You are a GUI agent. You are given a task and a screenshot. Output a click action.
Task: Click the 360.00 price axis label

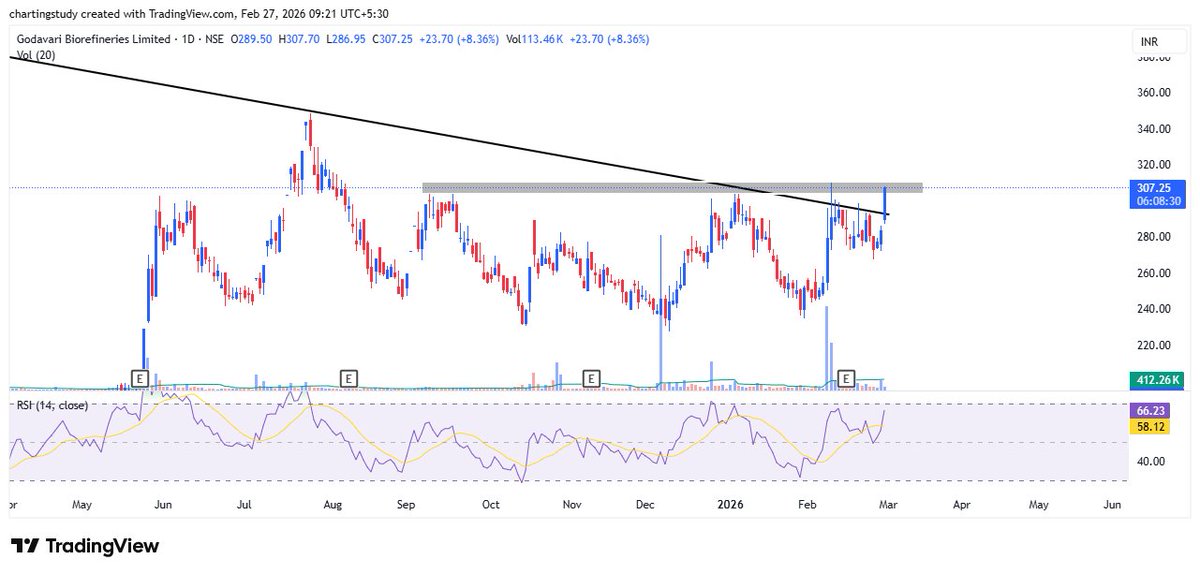click(x=1153, y=93)
